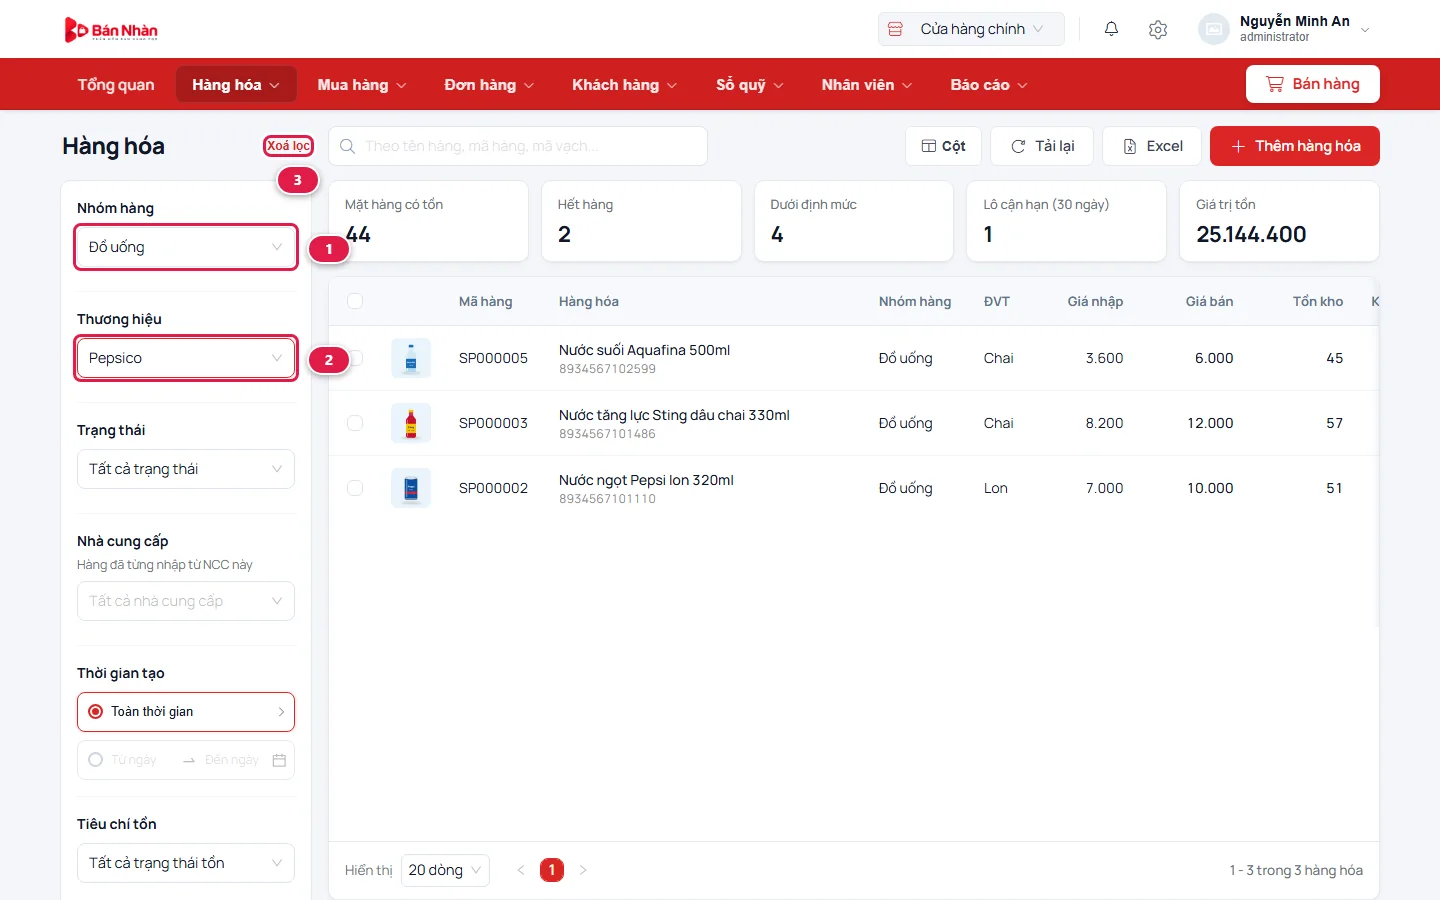Open the Đơn hàng menu

point(489,85)
